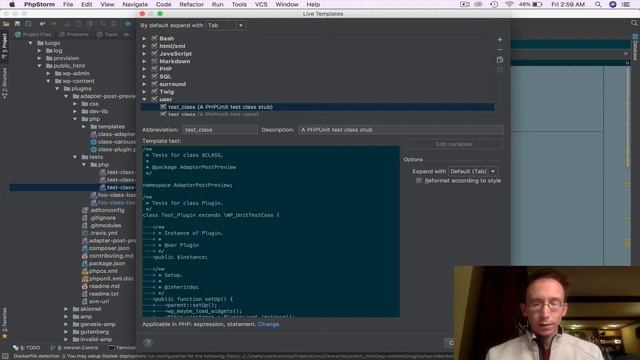Click the Abbreviation input field

pos(220,130)
